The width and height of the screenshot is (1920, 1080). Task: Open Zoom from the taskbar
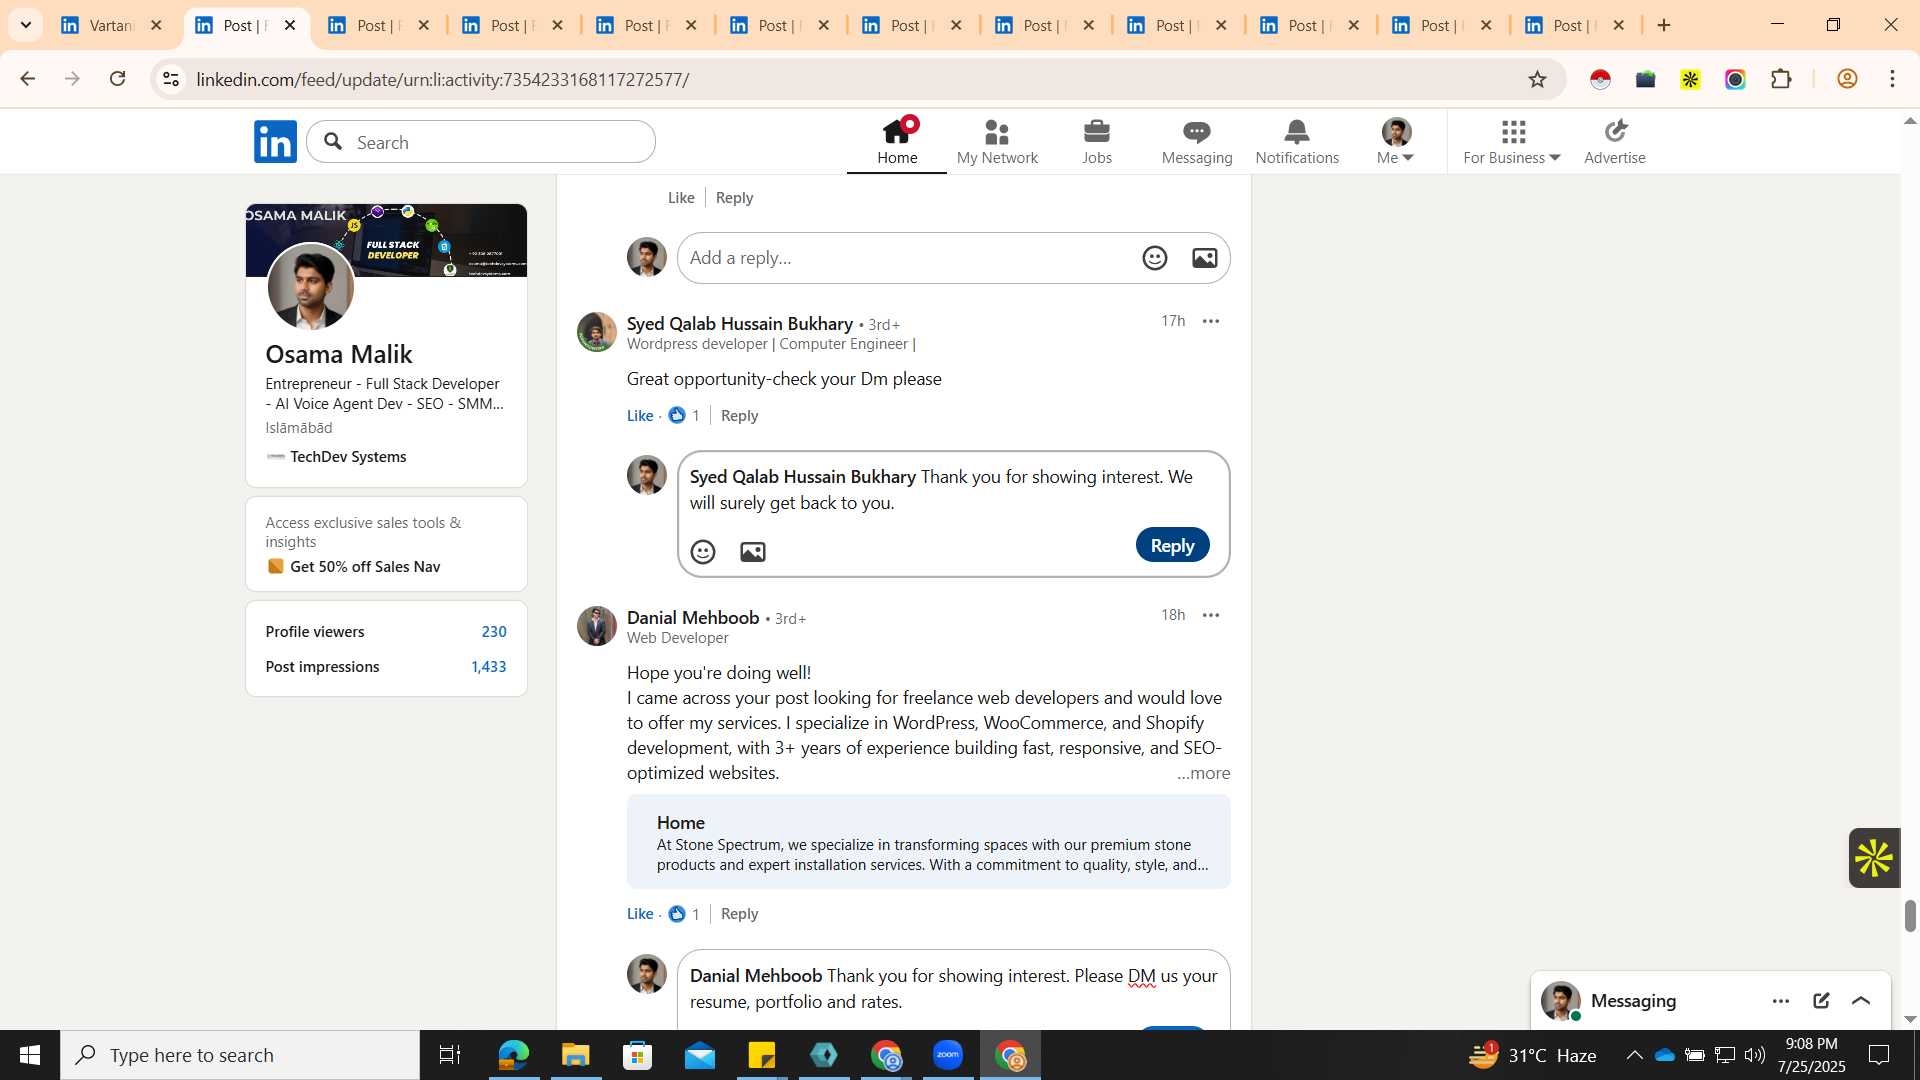(x=948, y=1055)
